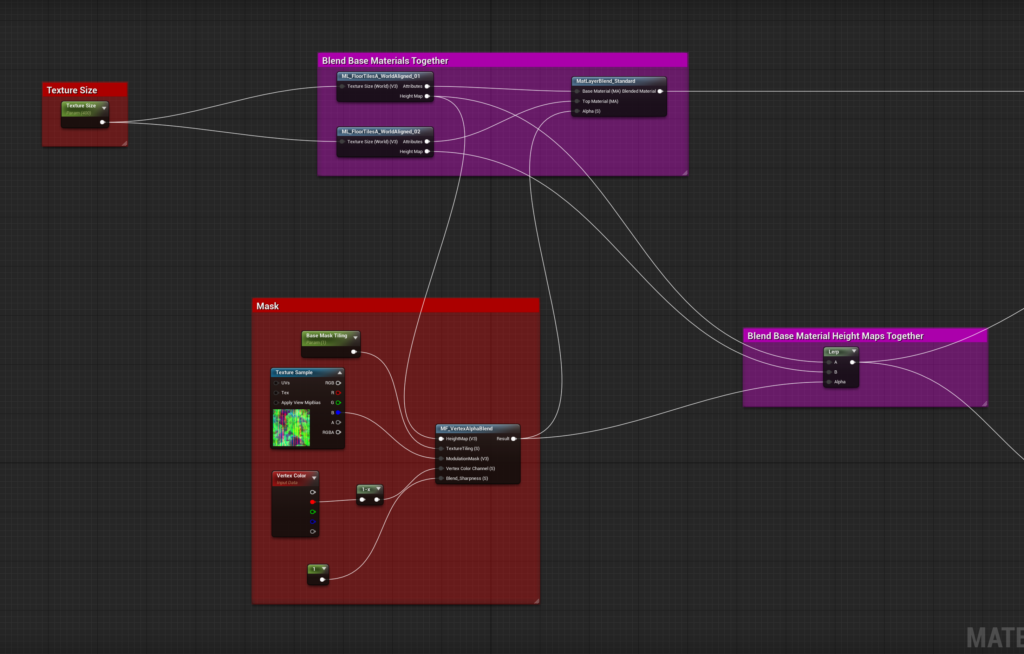Viewport: 1024px width, 654px height.
Task: Expand the Base Mask Tiling node arrow
Action: (354, 337)
